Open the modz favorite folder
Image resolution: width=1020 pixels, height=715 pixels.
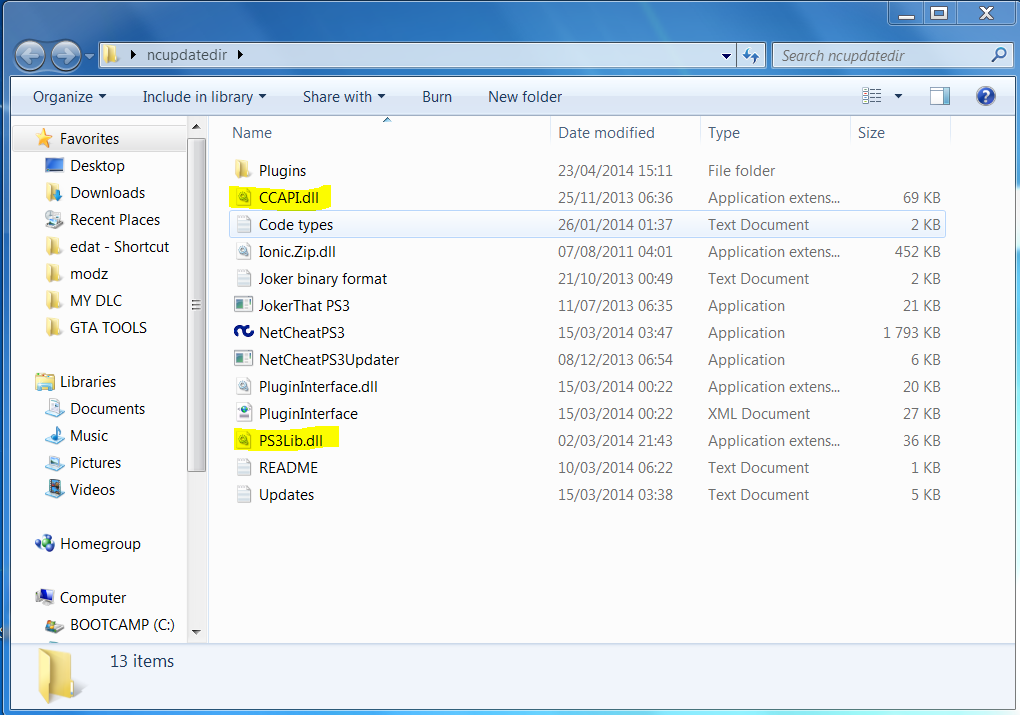88,274
